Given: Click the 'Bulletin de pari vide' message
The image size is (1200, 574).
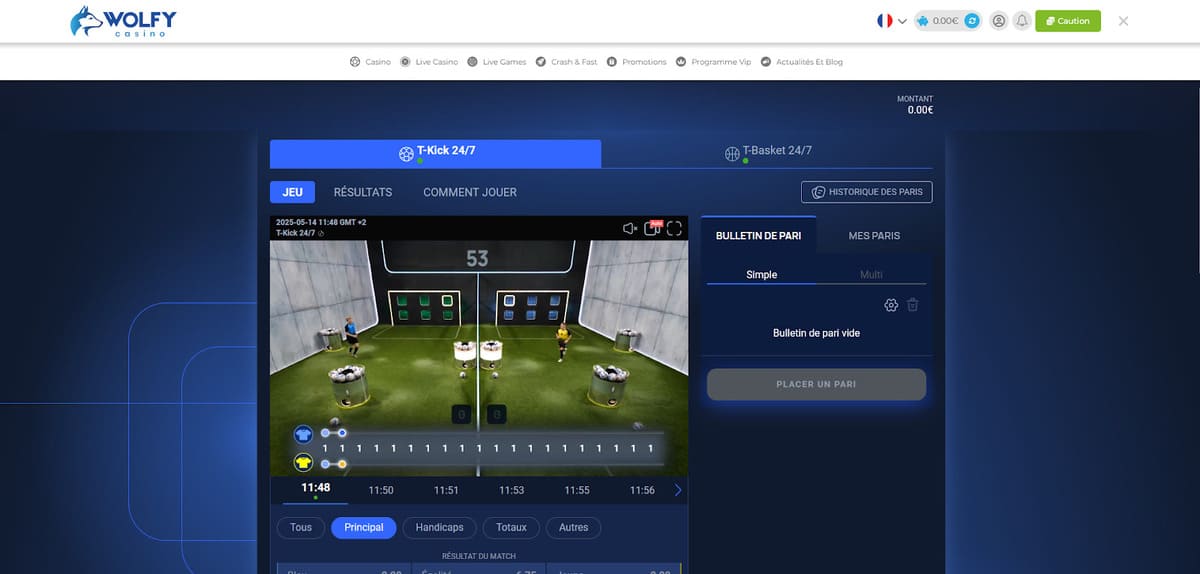Looking at the screenshot, I should tap(816, 333).
